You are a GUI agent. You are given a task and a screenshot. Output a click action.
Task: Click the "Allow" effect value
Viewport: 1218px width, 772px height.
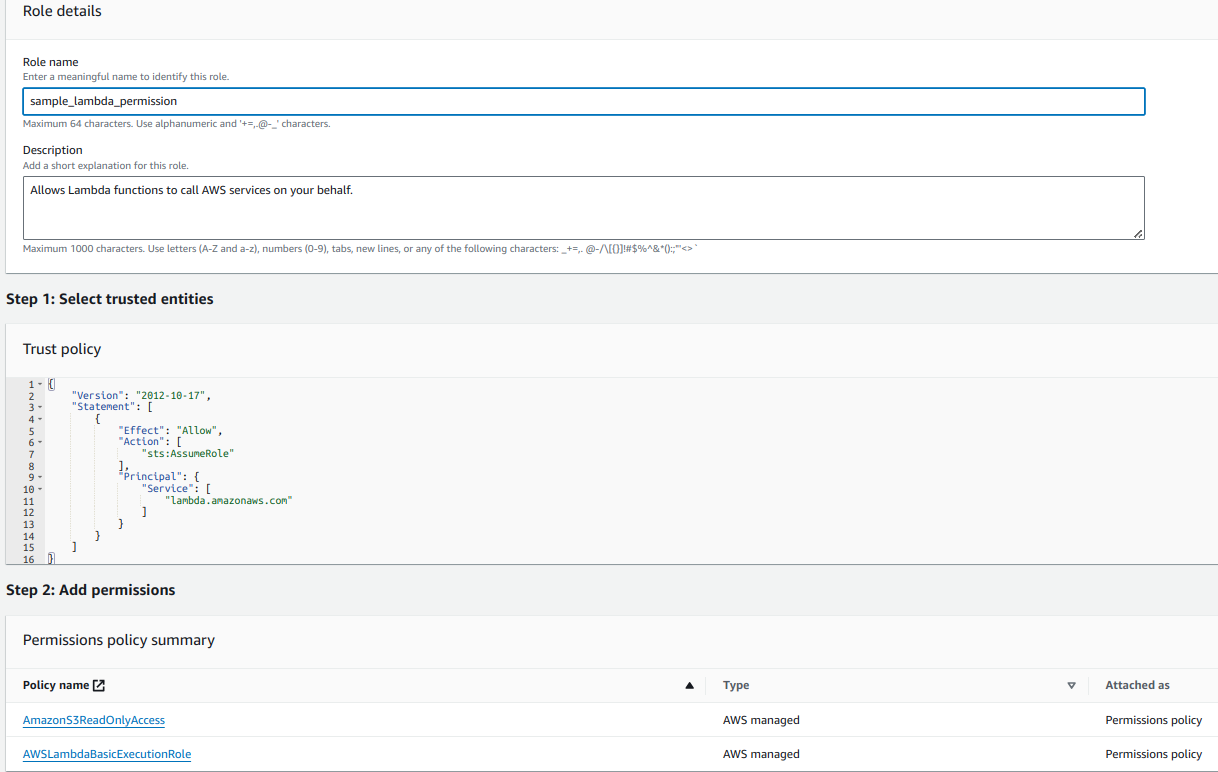(198, 431)
